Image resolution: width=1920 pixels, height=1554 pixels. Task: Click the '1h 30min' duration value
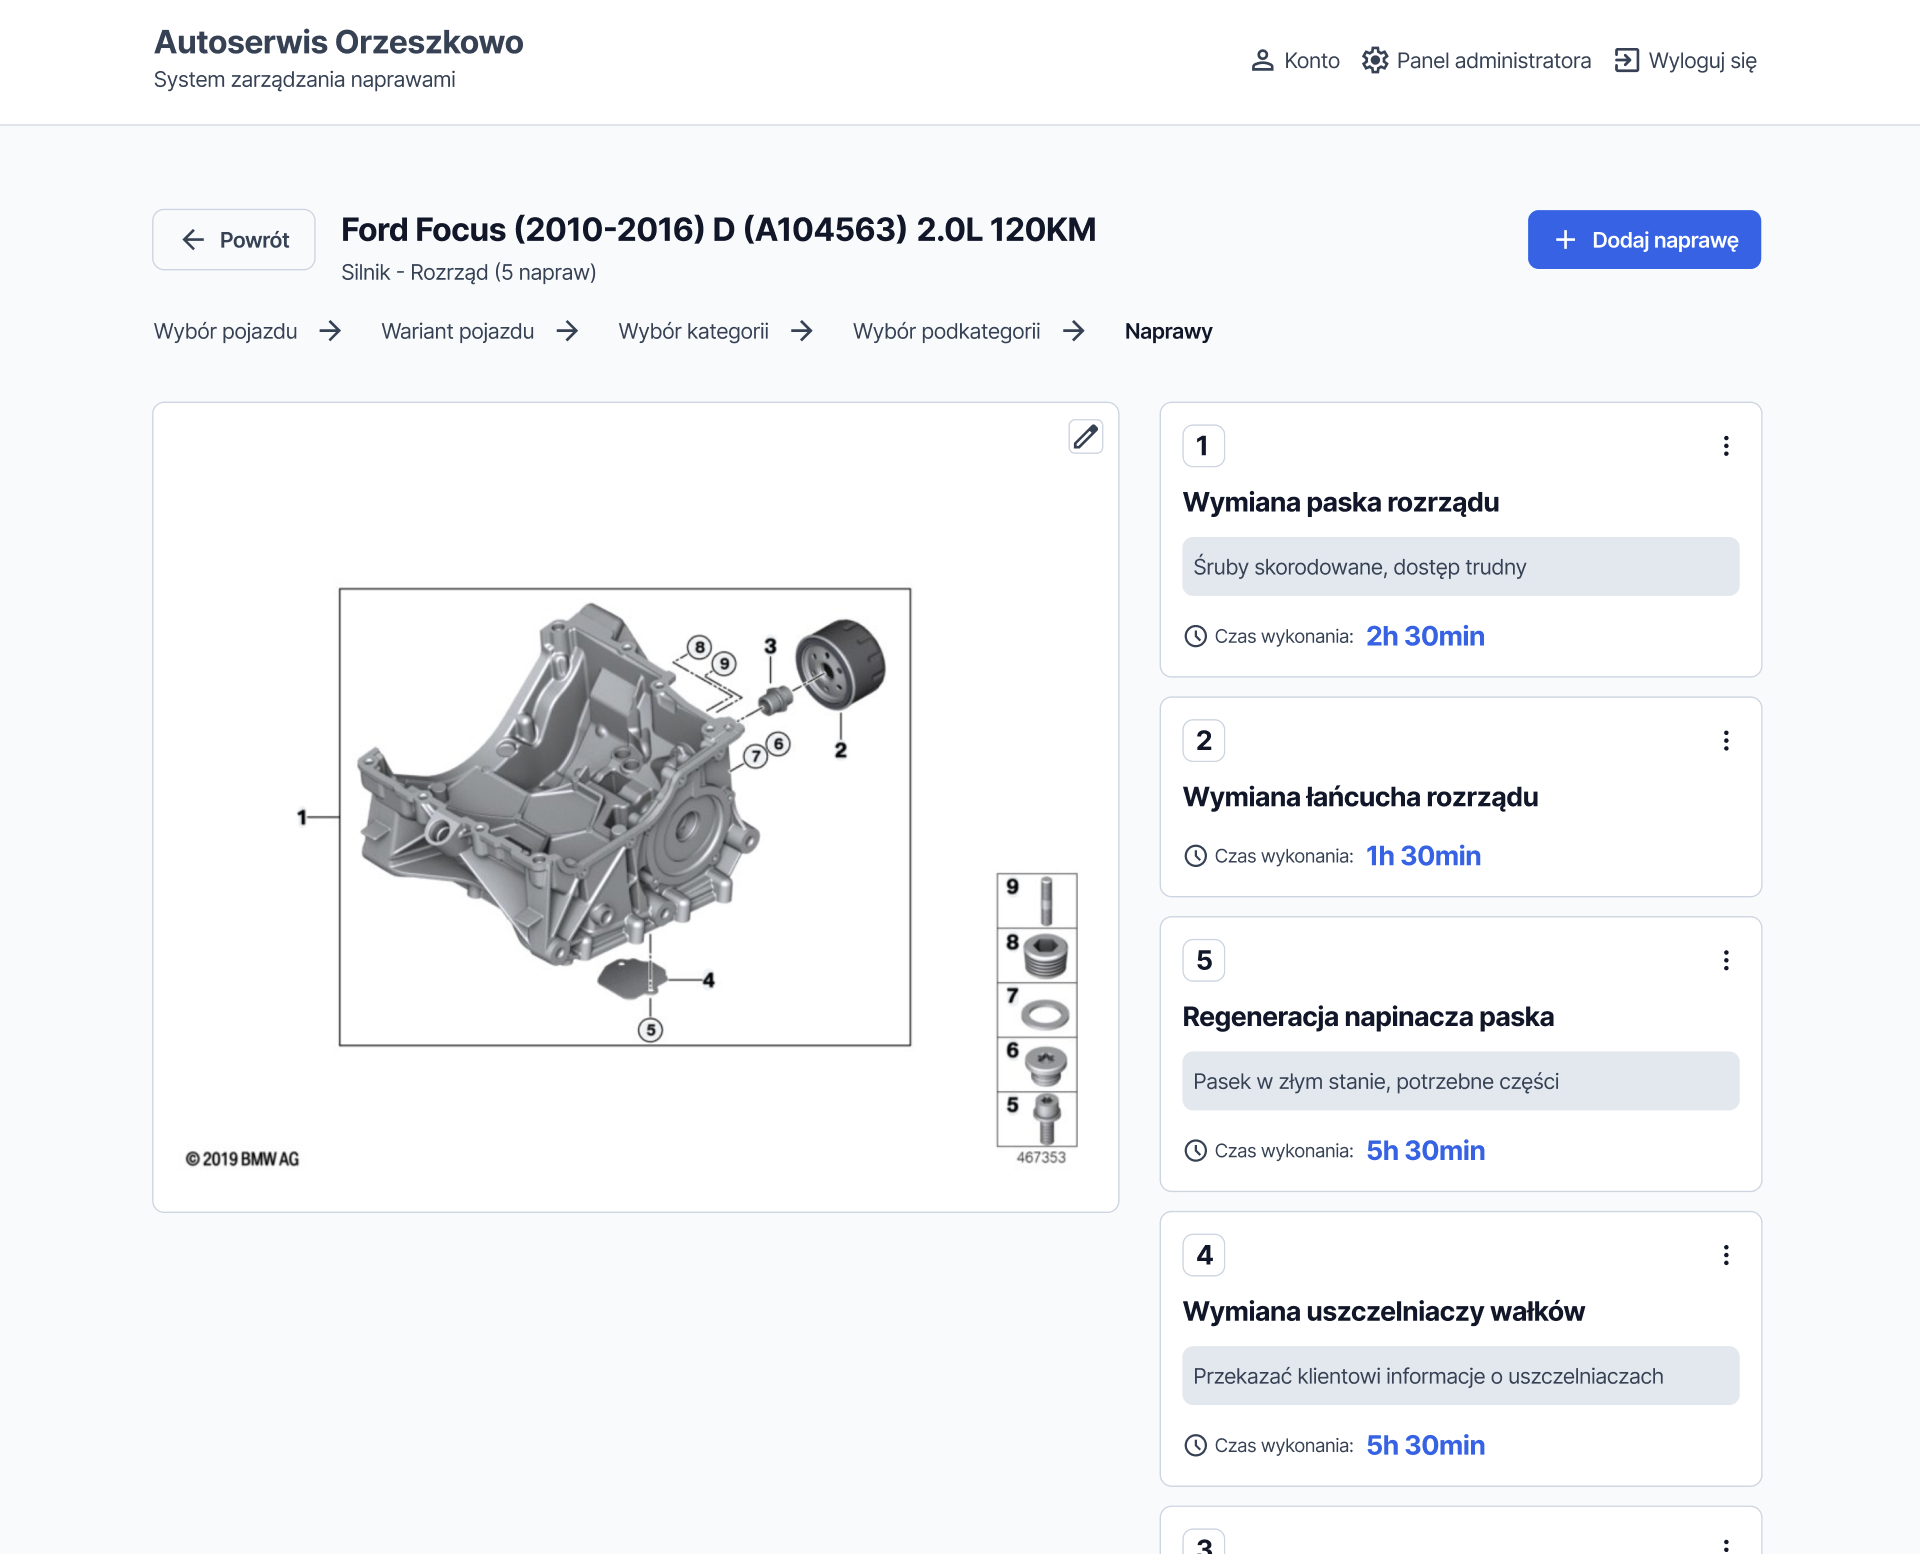pyautogui.click(x=1423, y=856)
